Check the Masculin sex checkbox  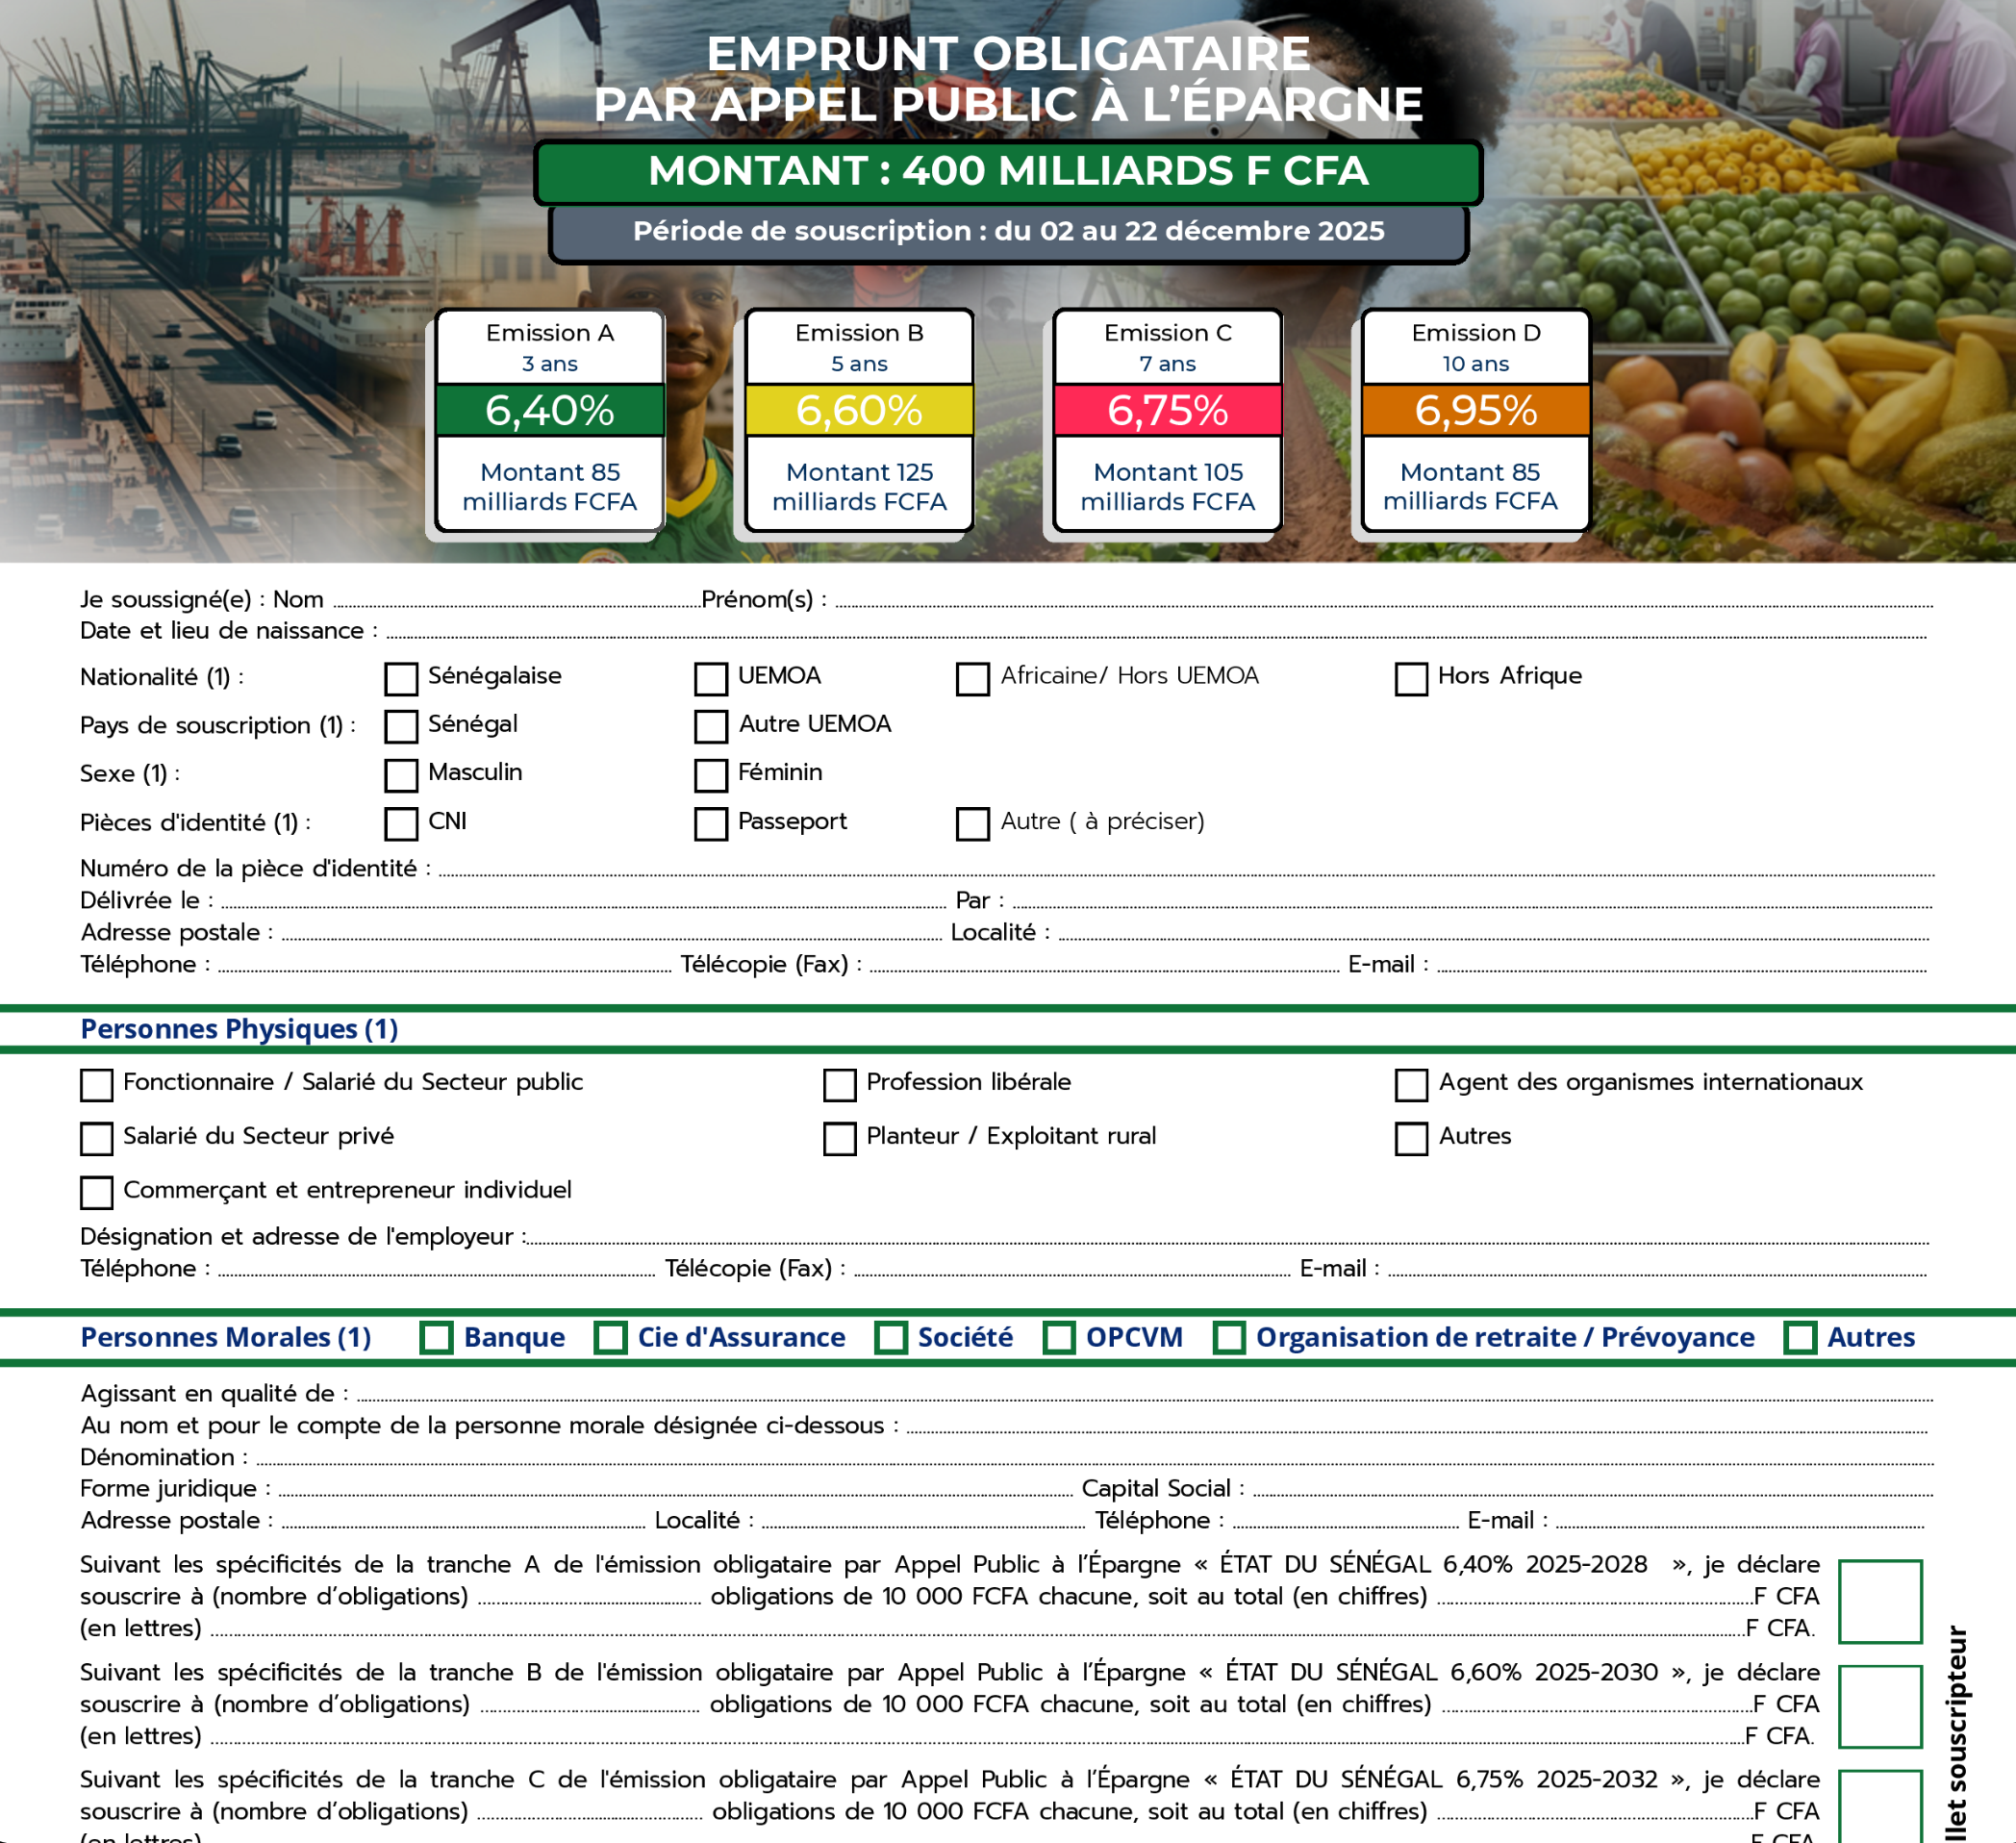pos(401,774)
